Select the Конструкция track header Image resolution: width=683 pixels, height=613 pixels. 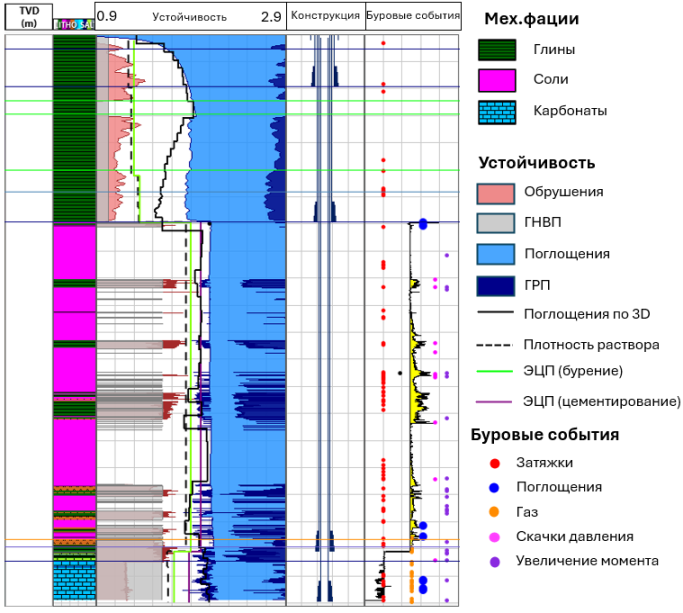click(325, 17)
